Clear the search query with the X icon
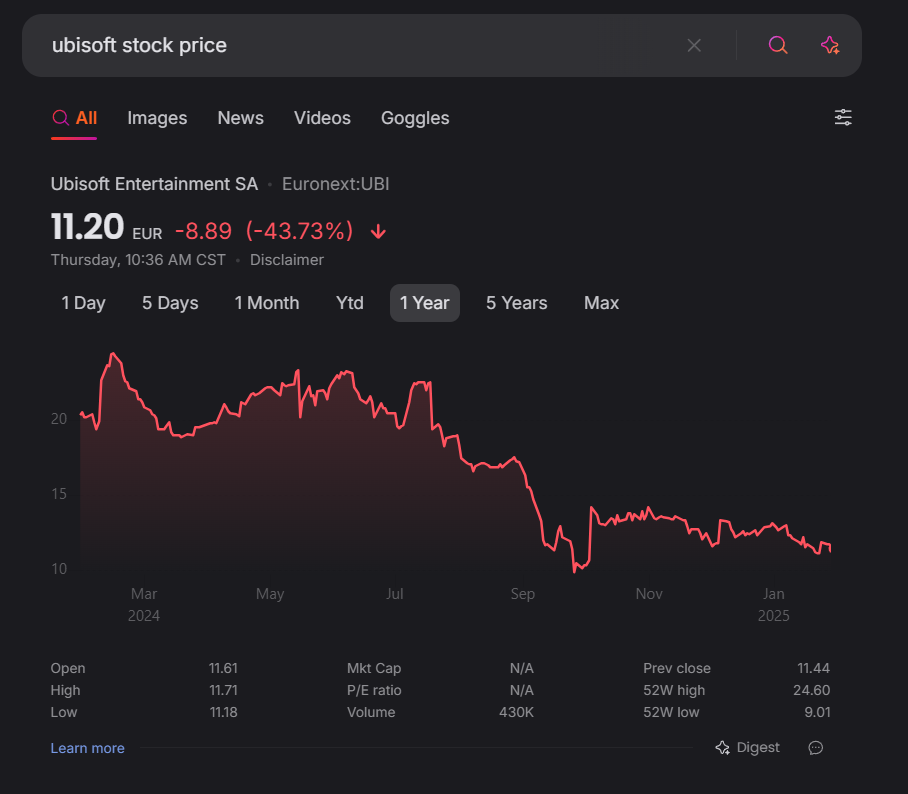The width and height of the screenshot is (908, 794). pos(694,45)
